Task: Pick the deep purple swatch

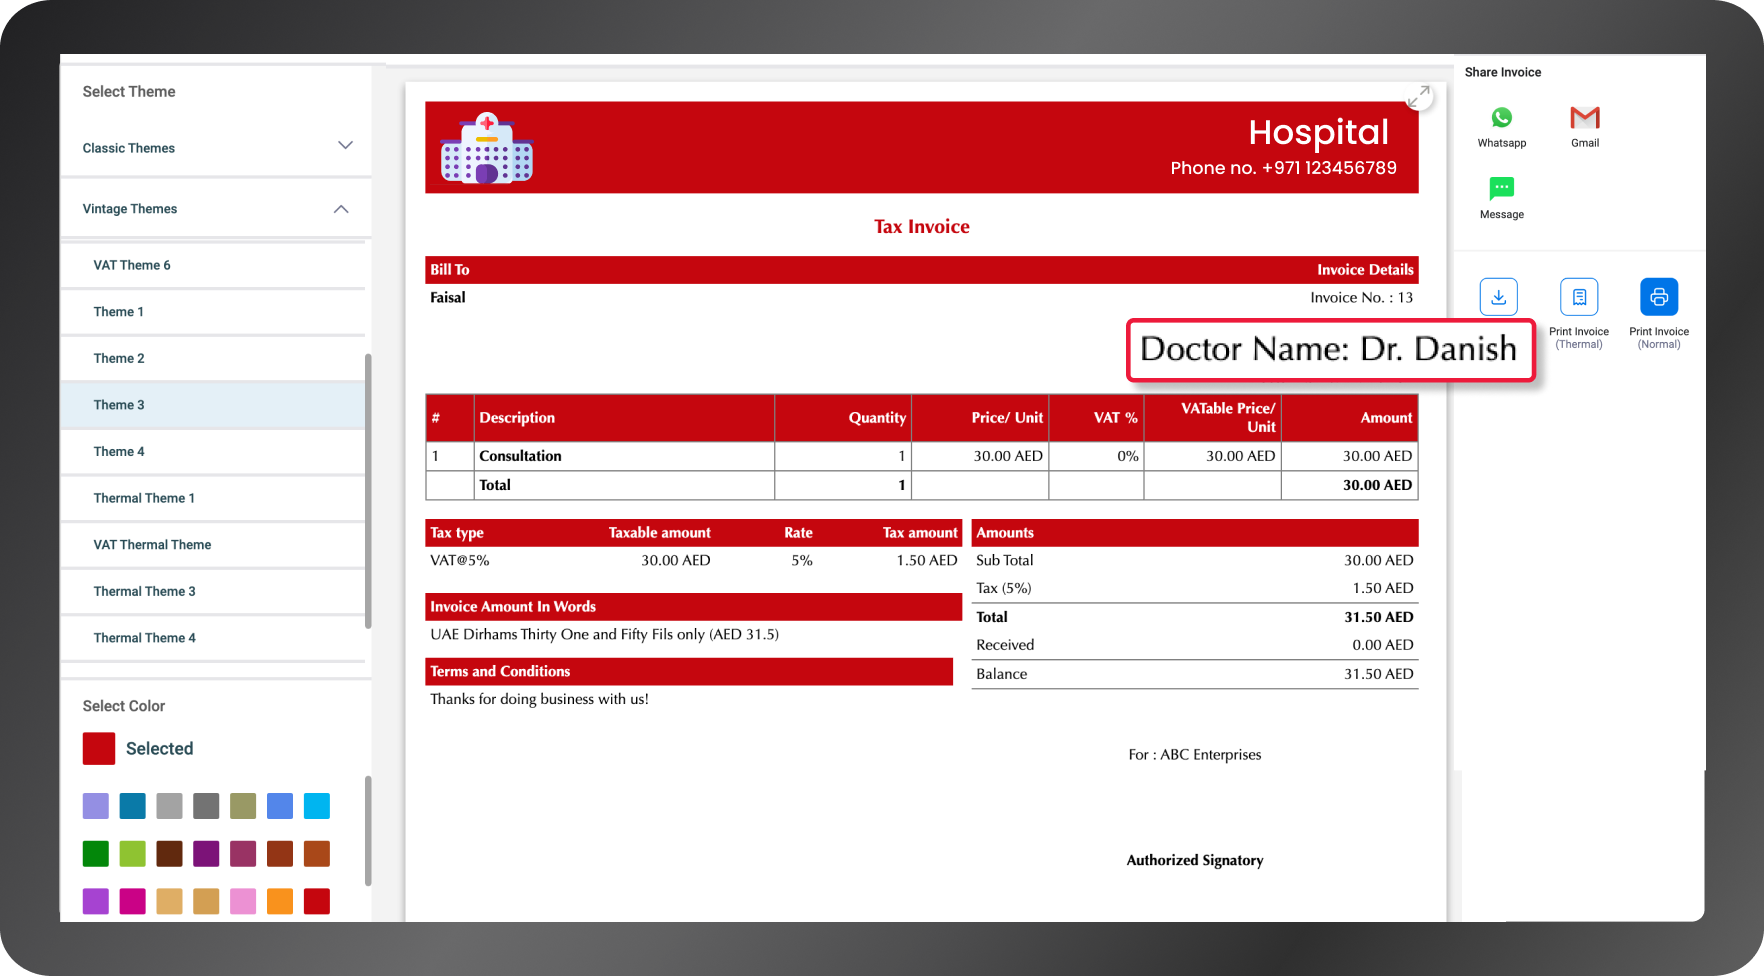Action: pos(206,854)
